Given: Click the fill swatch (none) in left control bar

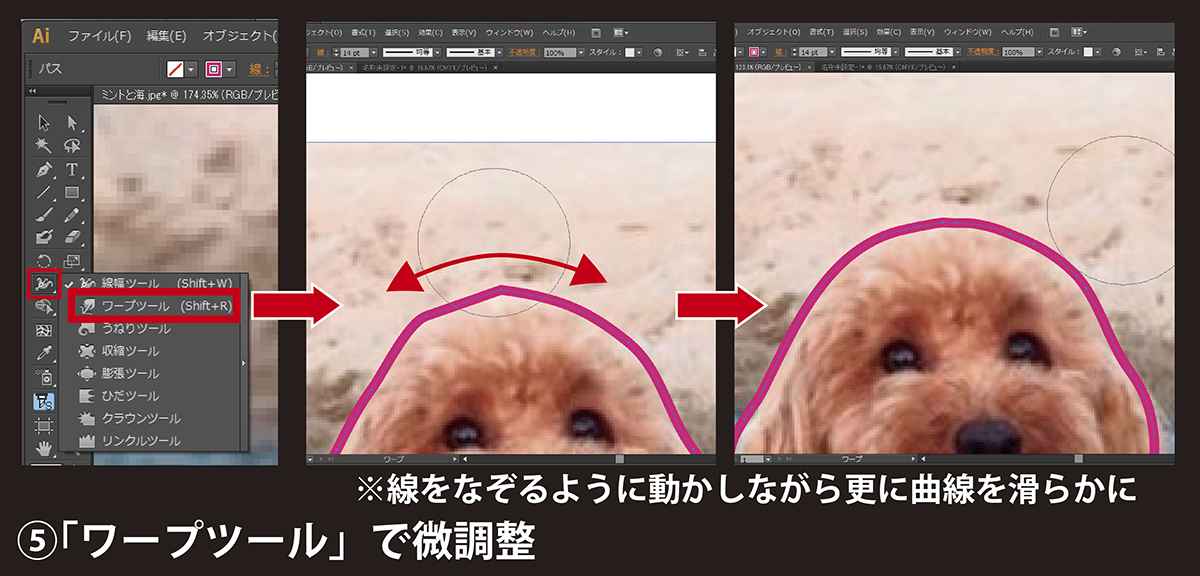Looking at the screenshot, I should (x=175, y=70).
